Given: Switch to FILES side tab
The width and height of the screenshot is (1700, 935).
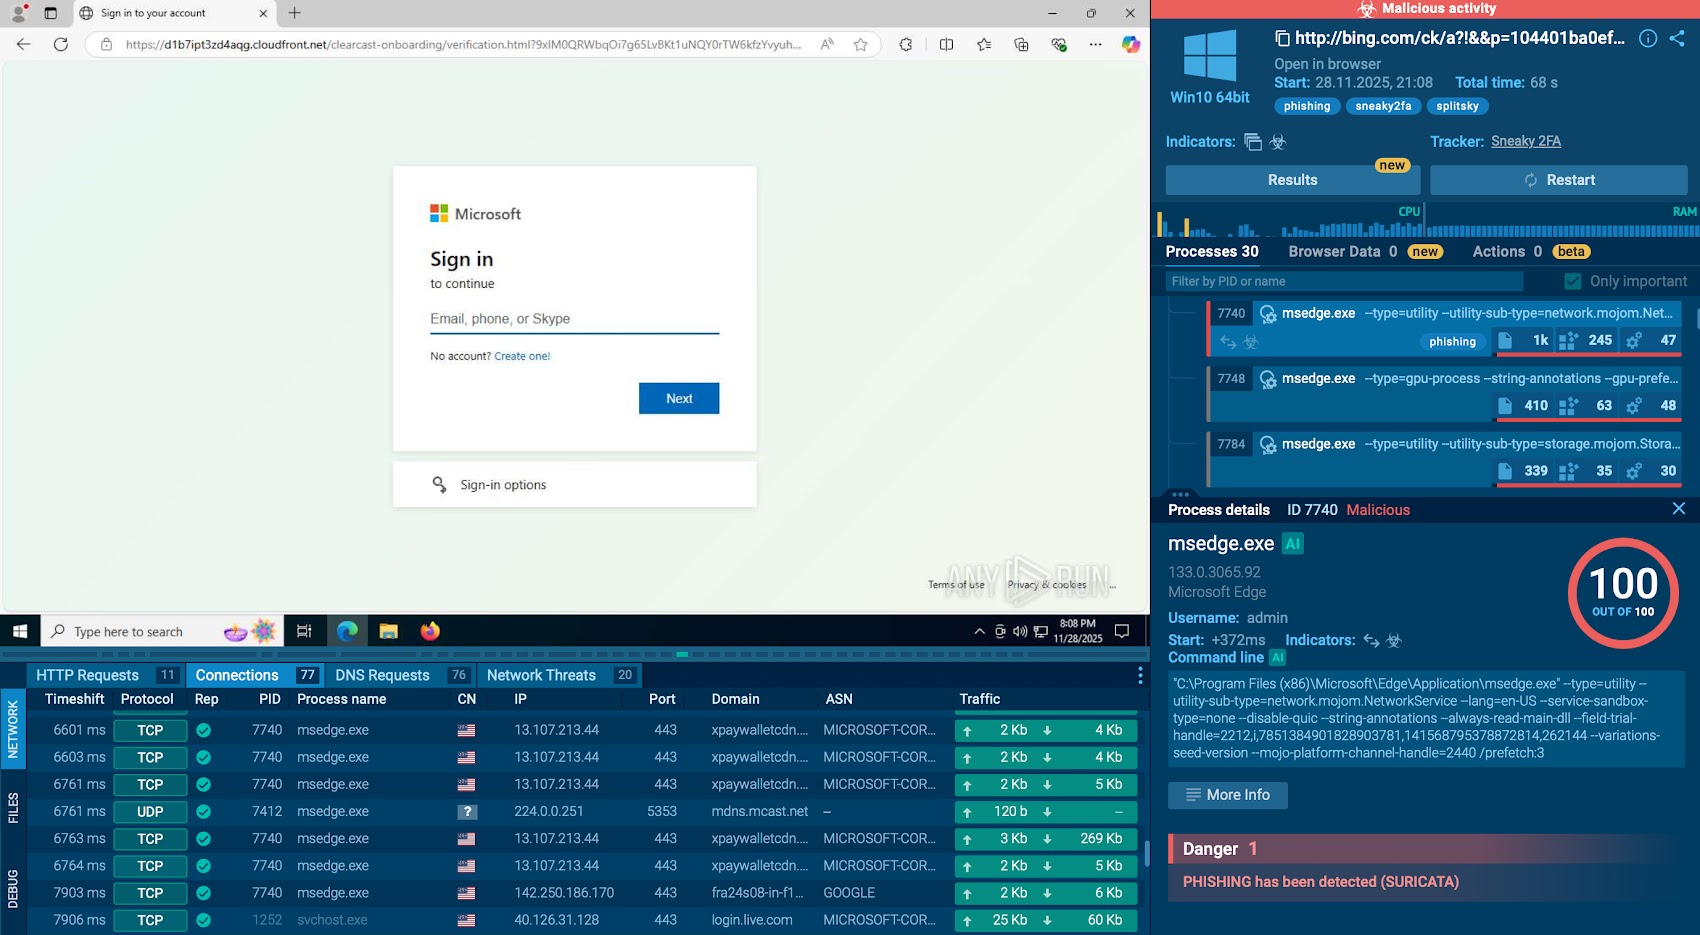Looking at the screenshot, I should (x=13, y=808).
